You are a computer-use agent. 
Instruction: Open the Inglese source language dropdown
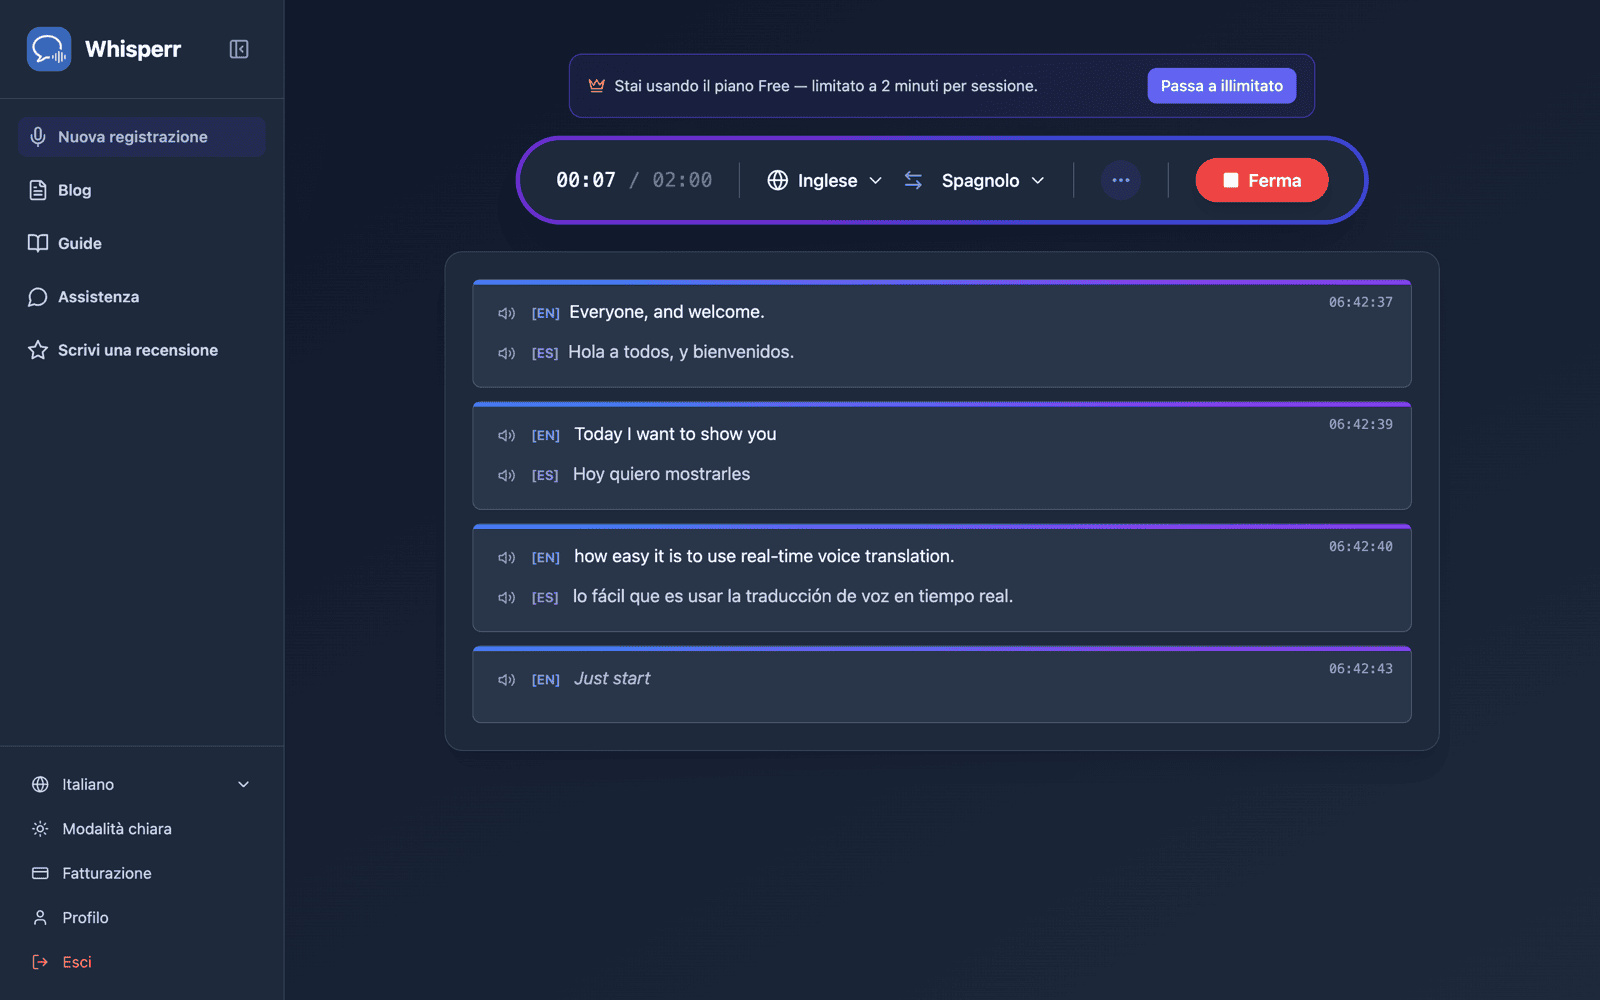pyautogui.click(x=825, y=180)
